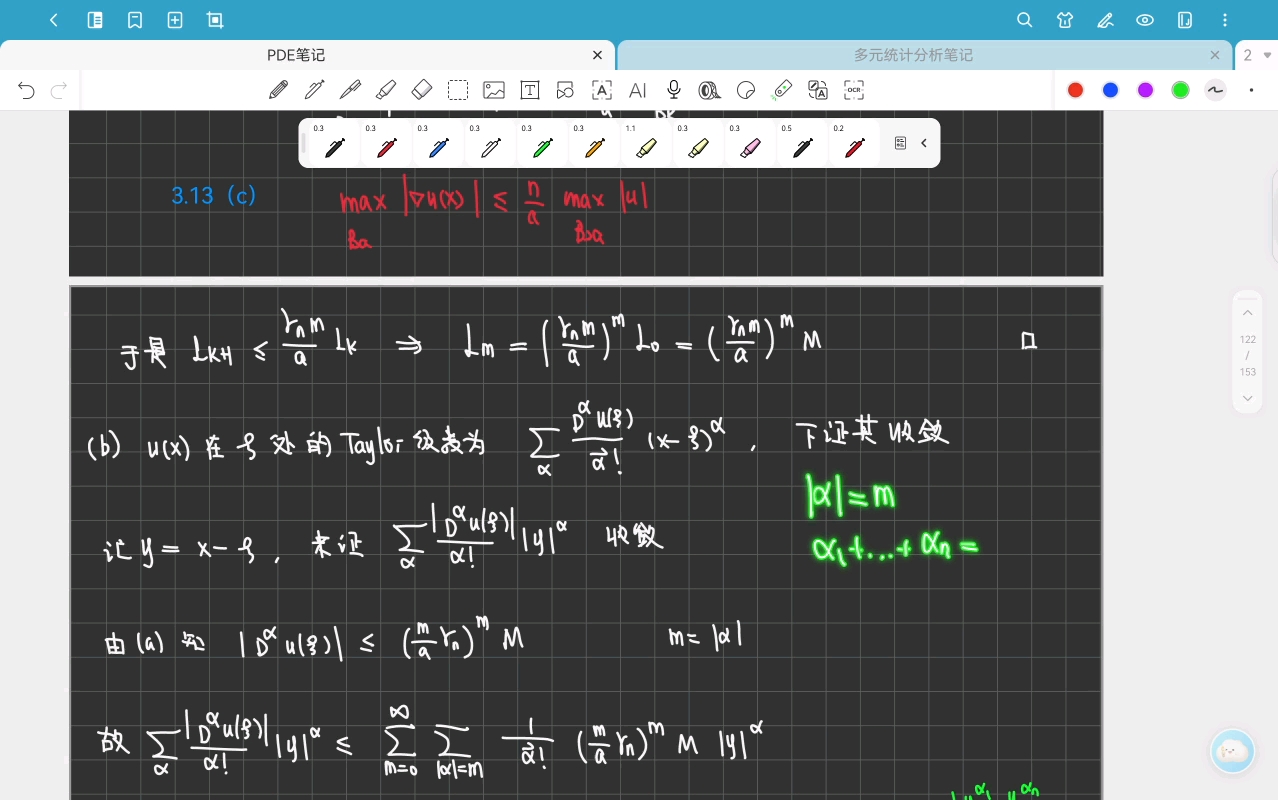Open search with magnifier icon
This screenshot has height=800, width=1278.
tap(1024, 20)
